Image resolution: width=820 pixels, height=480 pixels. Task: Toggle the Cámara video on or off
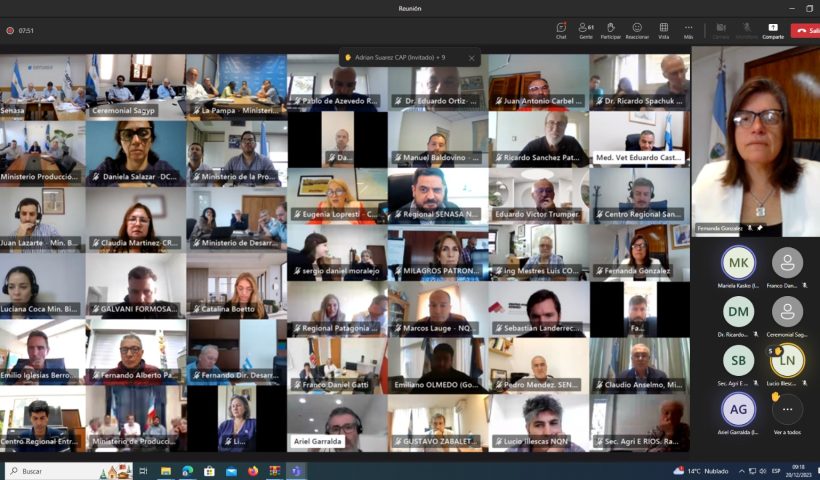point(720,30)
